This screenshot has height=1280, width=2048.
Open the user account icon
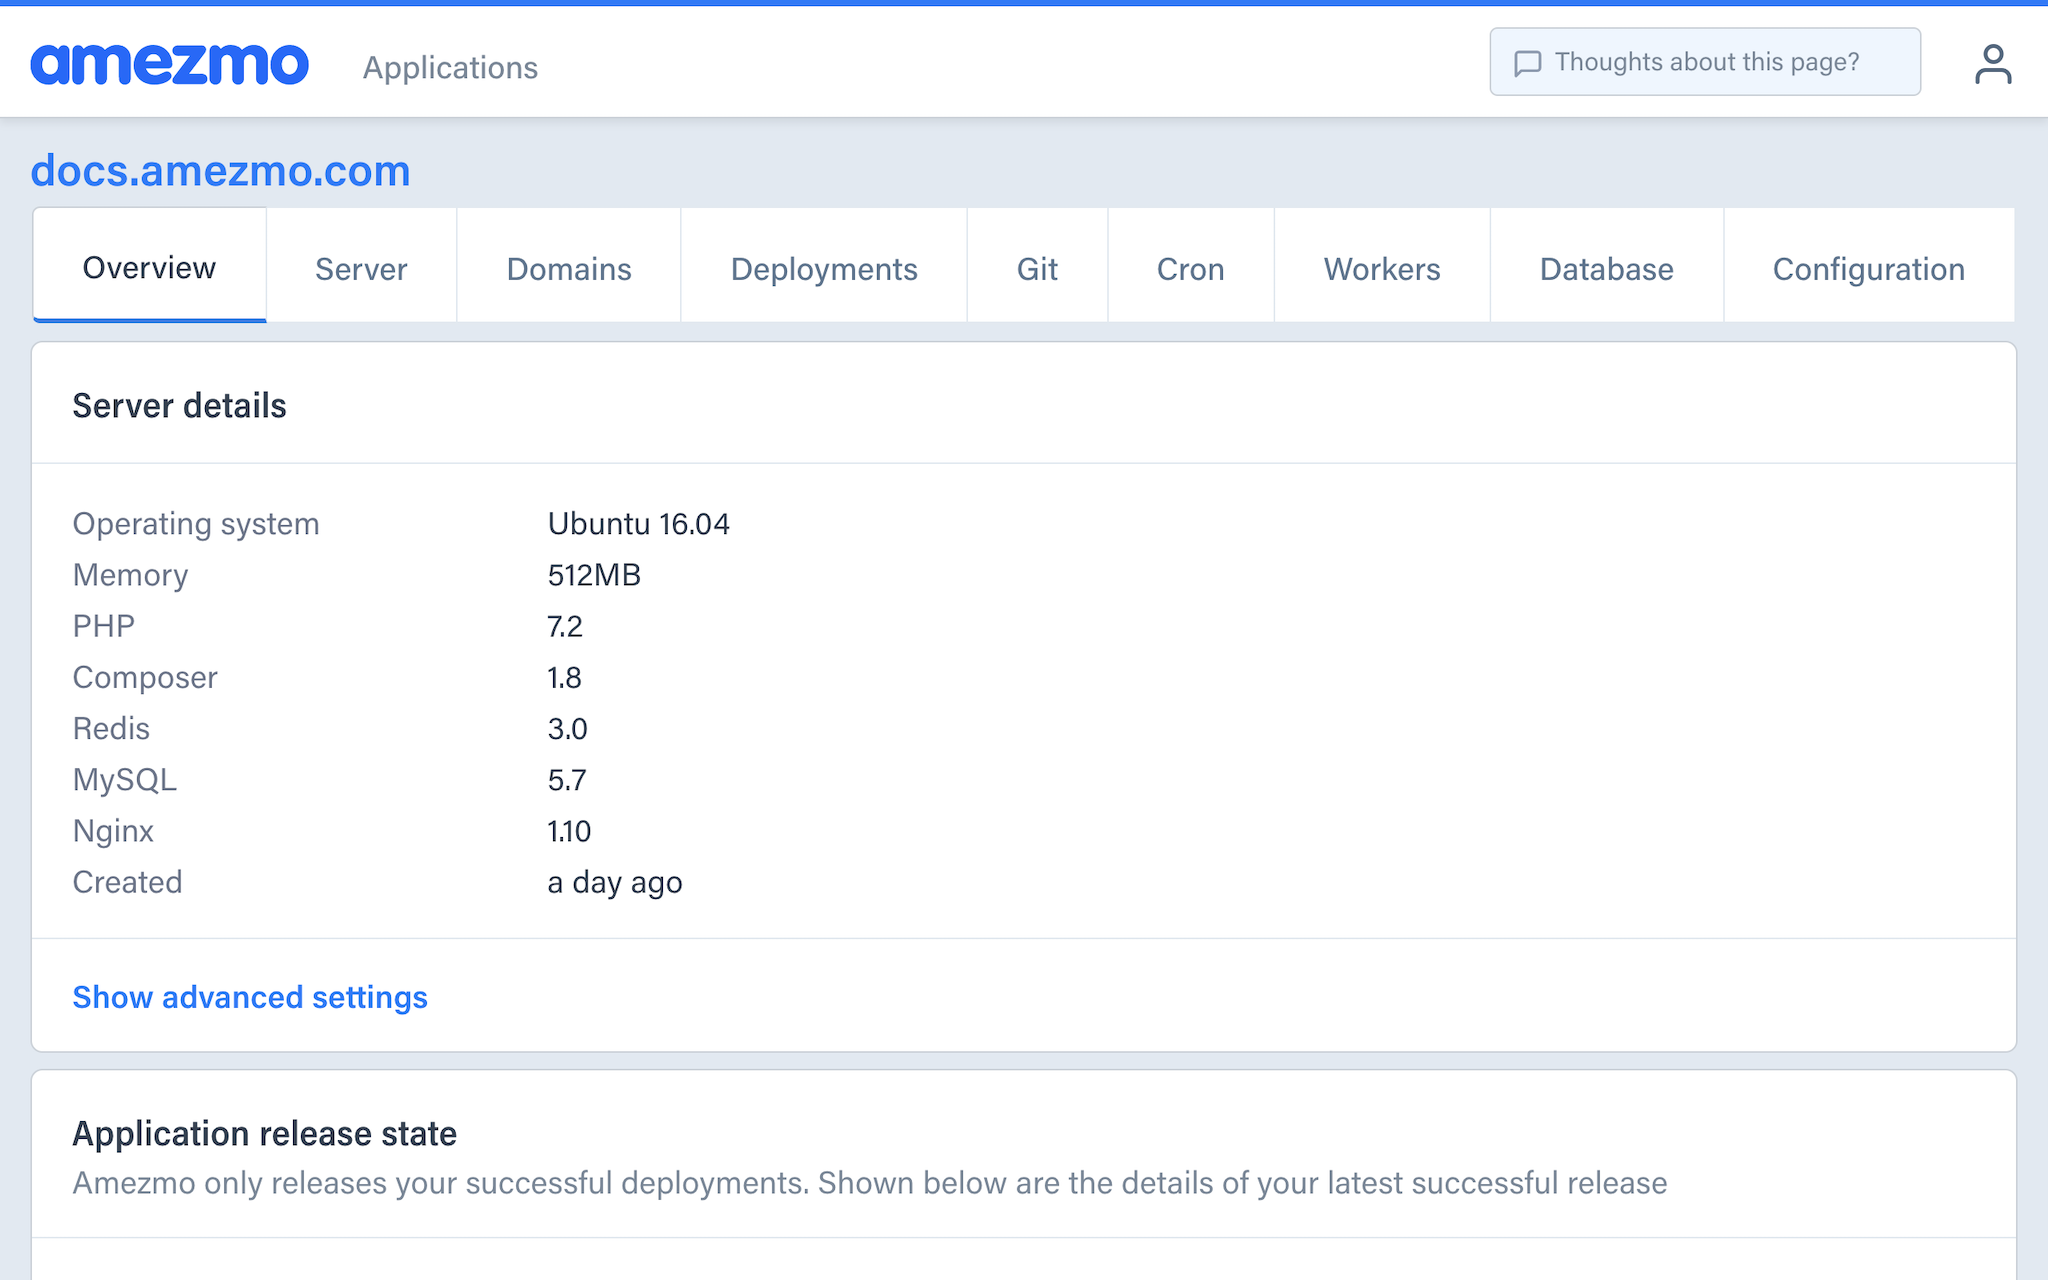[x=1992, y=64]
